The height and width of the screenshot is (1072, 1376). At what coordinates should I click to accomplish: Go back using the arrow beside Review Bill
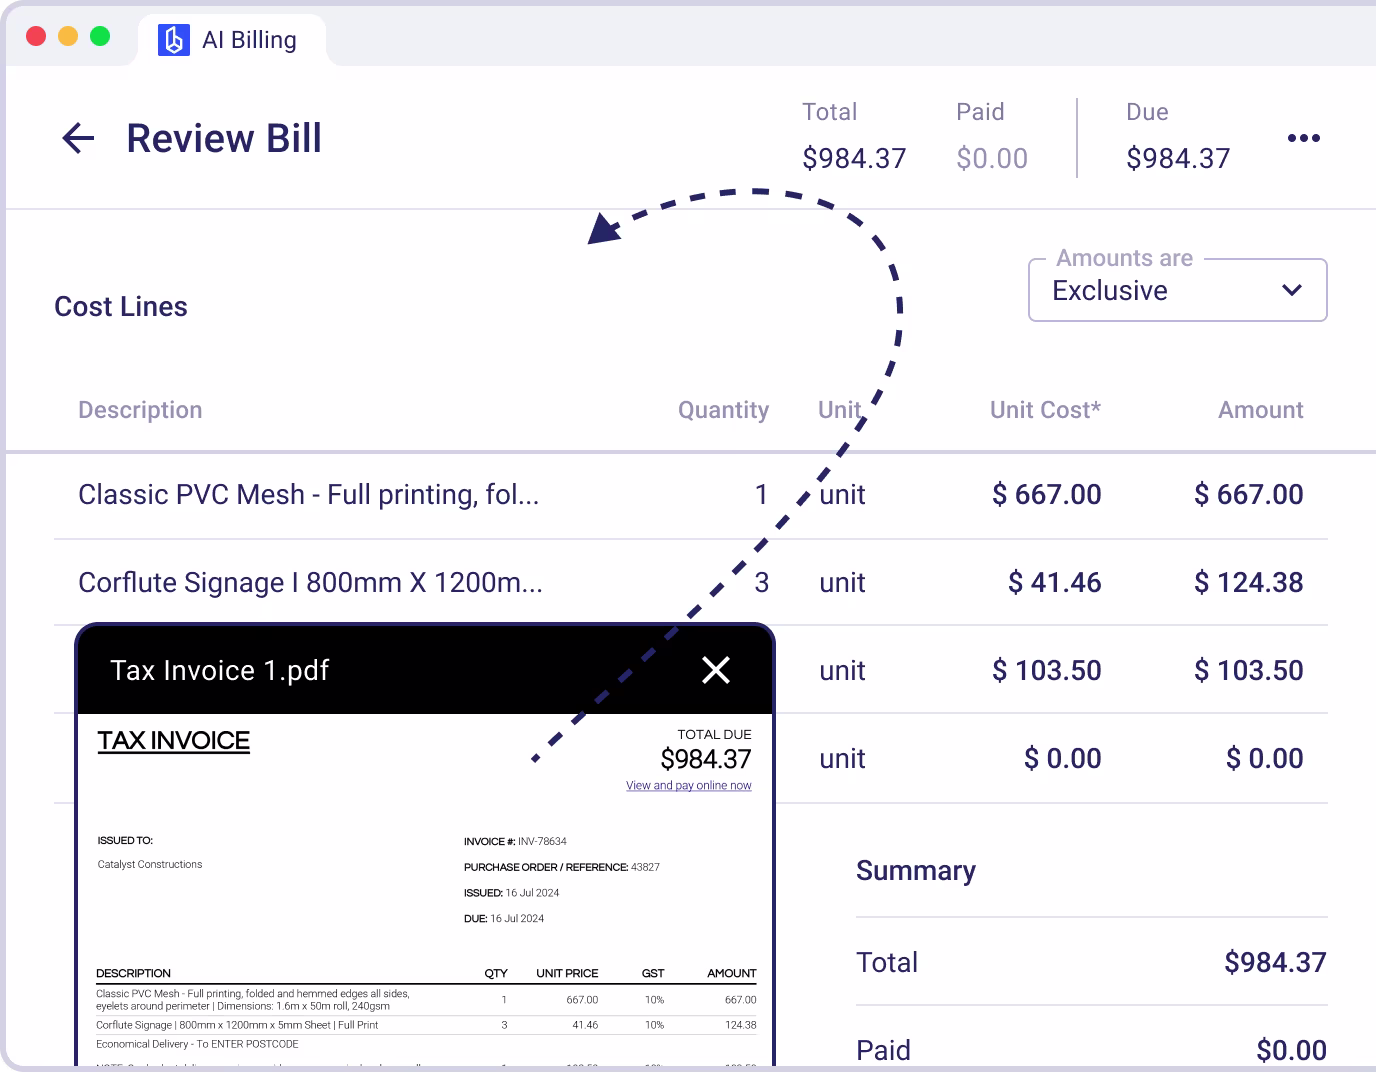click(x=78, y=138)
